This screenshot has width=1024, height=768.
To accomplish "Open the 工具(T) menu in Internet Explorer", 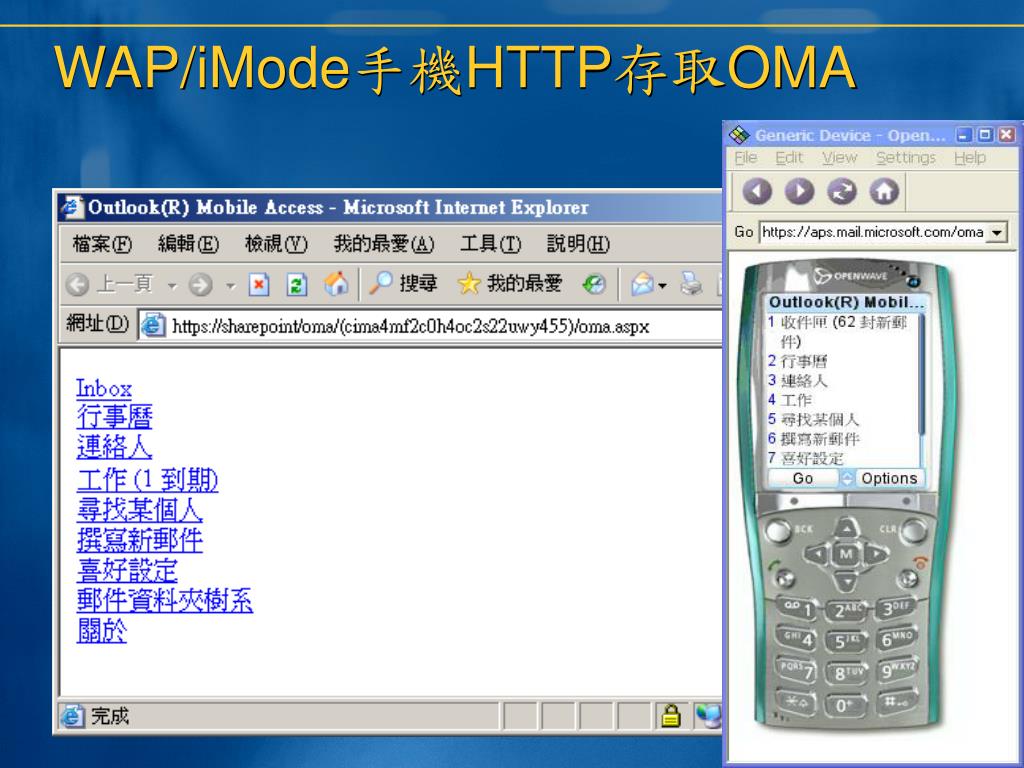I will 490,244.
